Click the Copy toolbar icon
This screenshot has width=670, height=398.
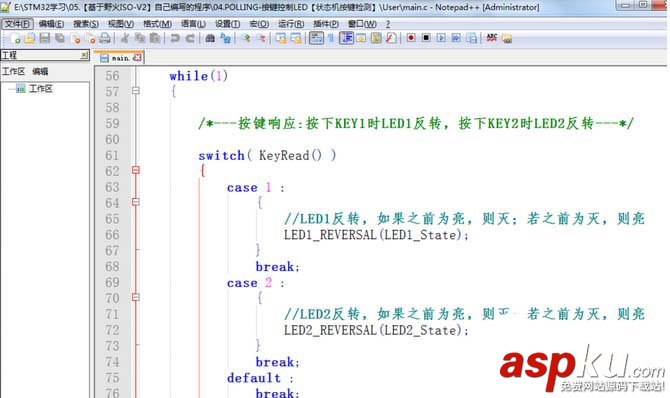click(140, 38)
